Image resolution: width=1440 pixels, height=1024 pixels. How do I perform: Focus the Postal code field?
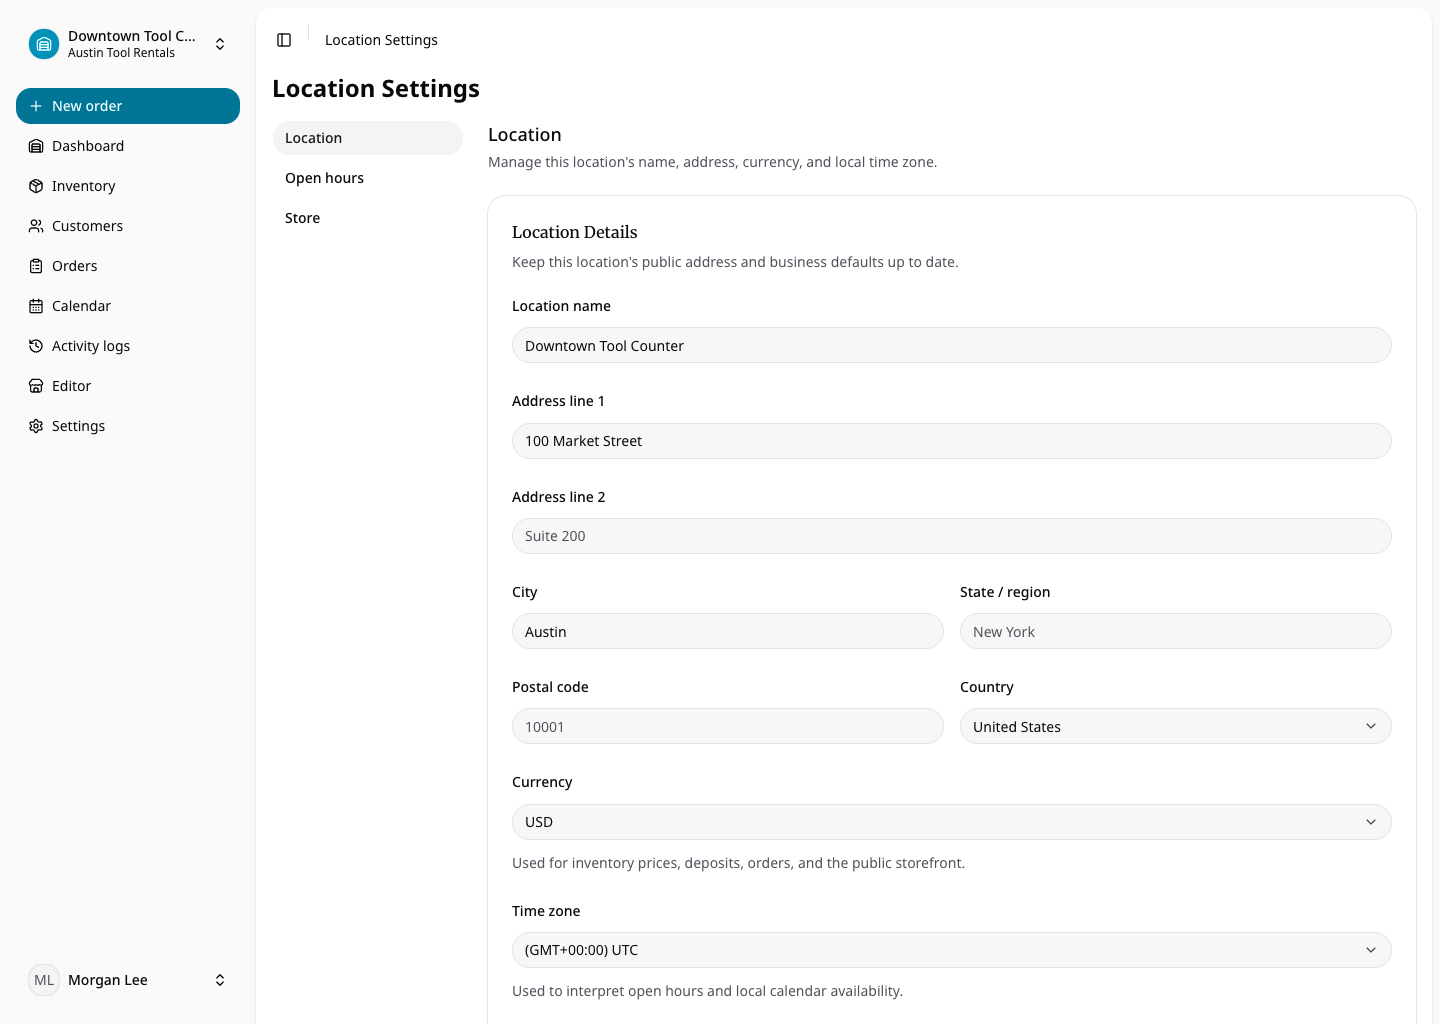click(x=727, y=726)
